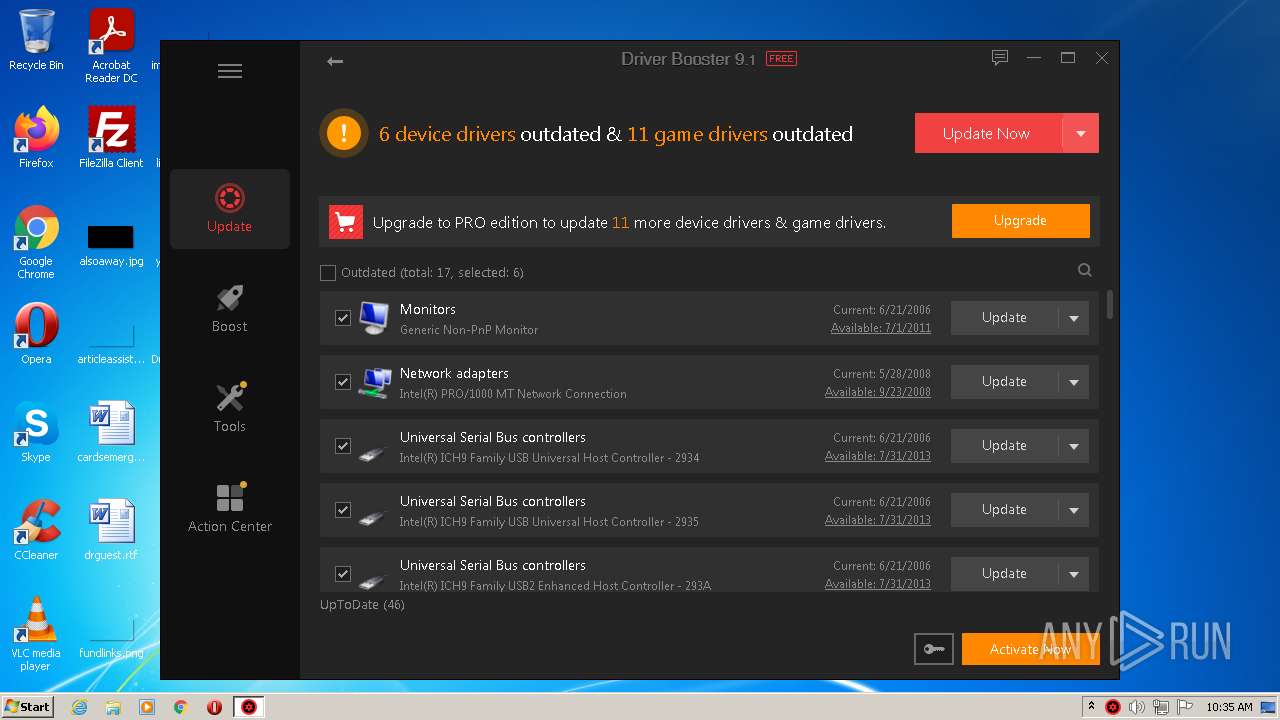Expand Update dropdown for USB Controller 2935
This screenshot has width=1280, height=720.
click(x=1074, y=510)
